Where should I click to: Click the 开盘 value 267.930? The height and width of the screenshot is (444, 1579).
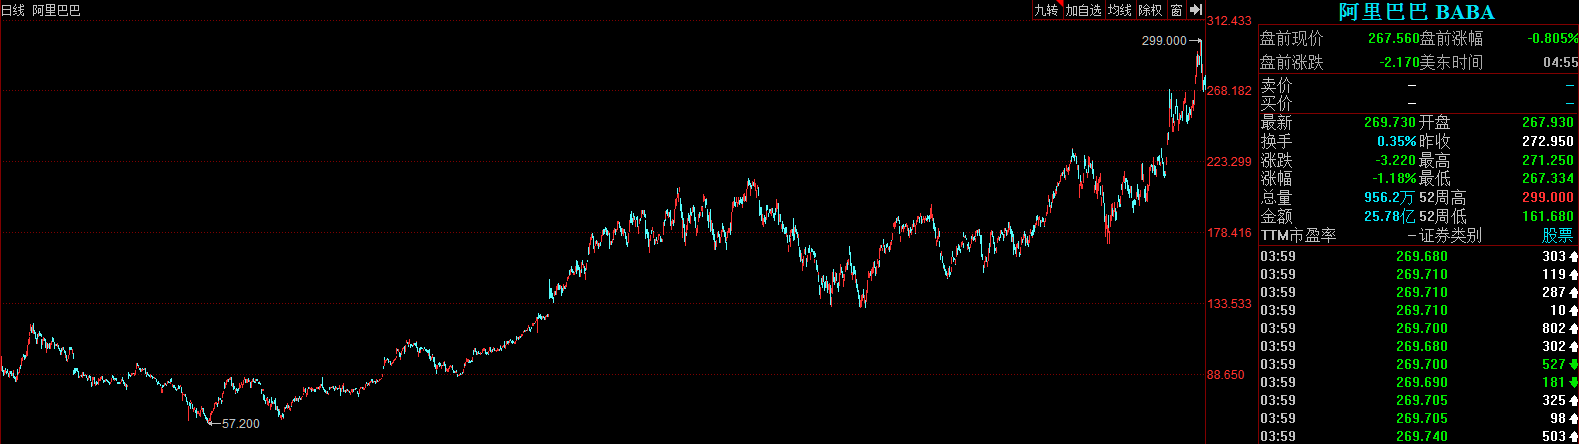tap(1548, 122)
